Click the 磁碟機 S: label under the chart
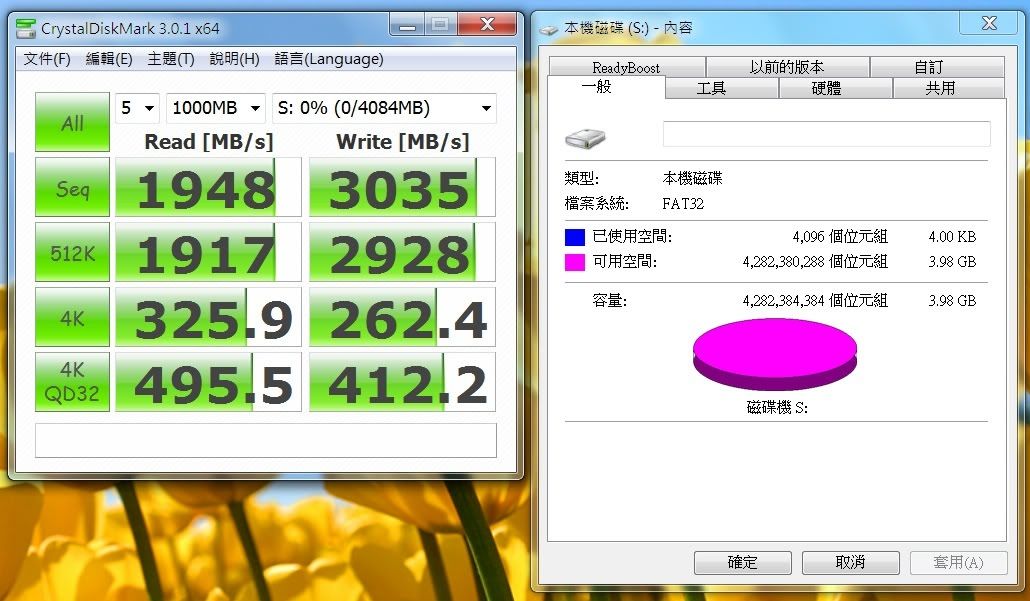This screenshot has height=601, width=1030. [777, 407]
